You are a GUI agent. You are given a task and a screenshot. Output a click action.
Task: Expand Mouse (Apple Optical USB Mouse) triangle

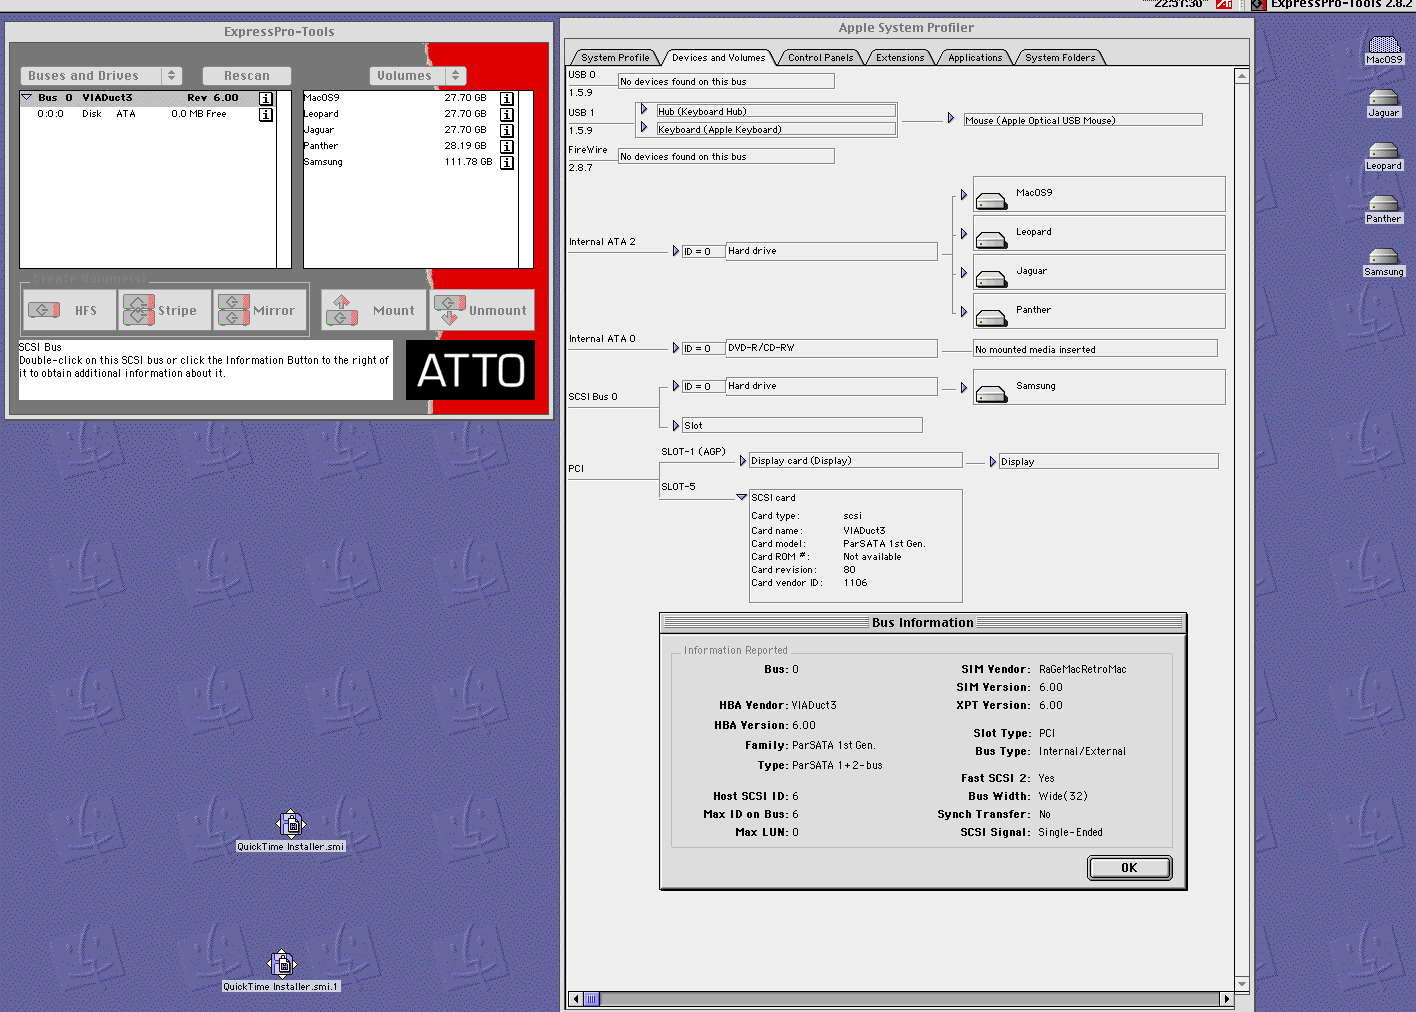pos(951,119)
